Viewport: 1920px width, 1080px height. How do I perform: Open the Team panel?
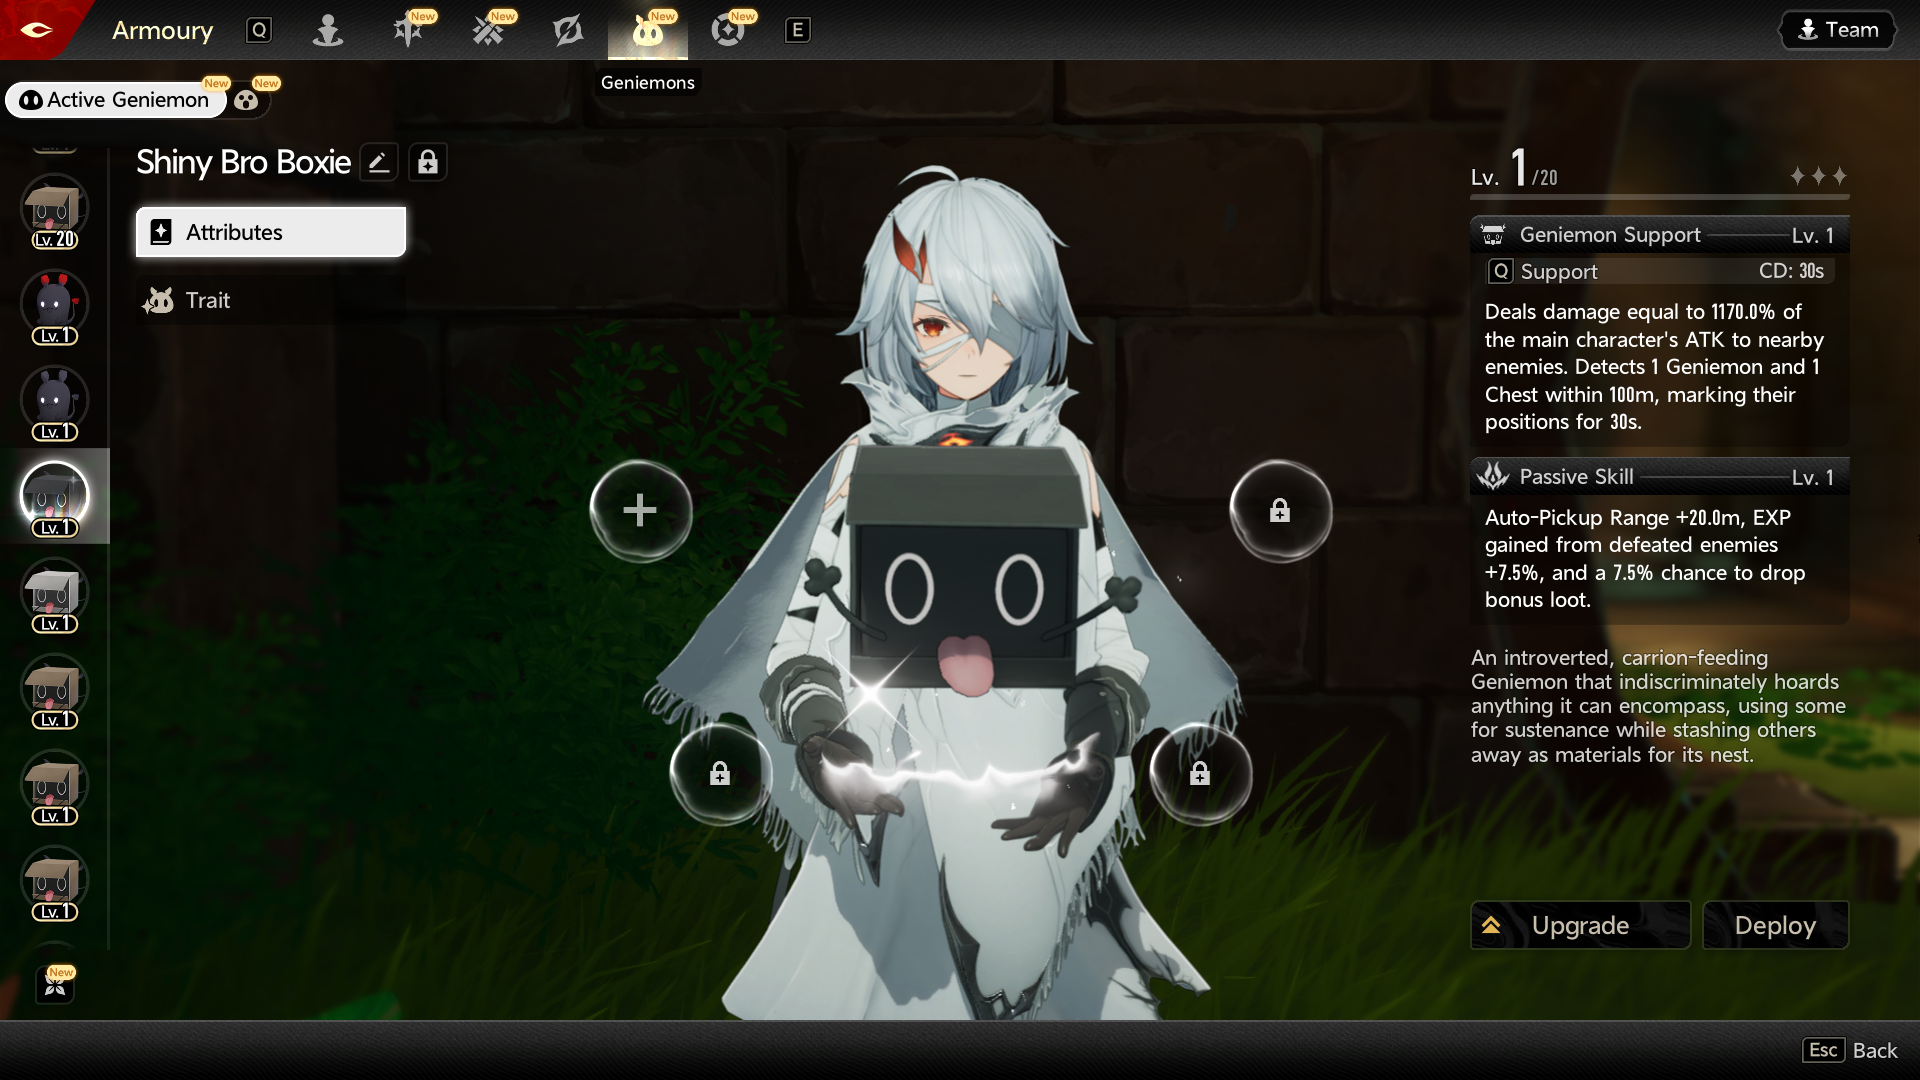1838,30
